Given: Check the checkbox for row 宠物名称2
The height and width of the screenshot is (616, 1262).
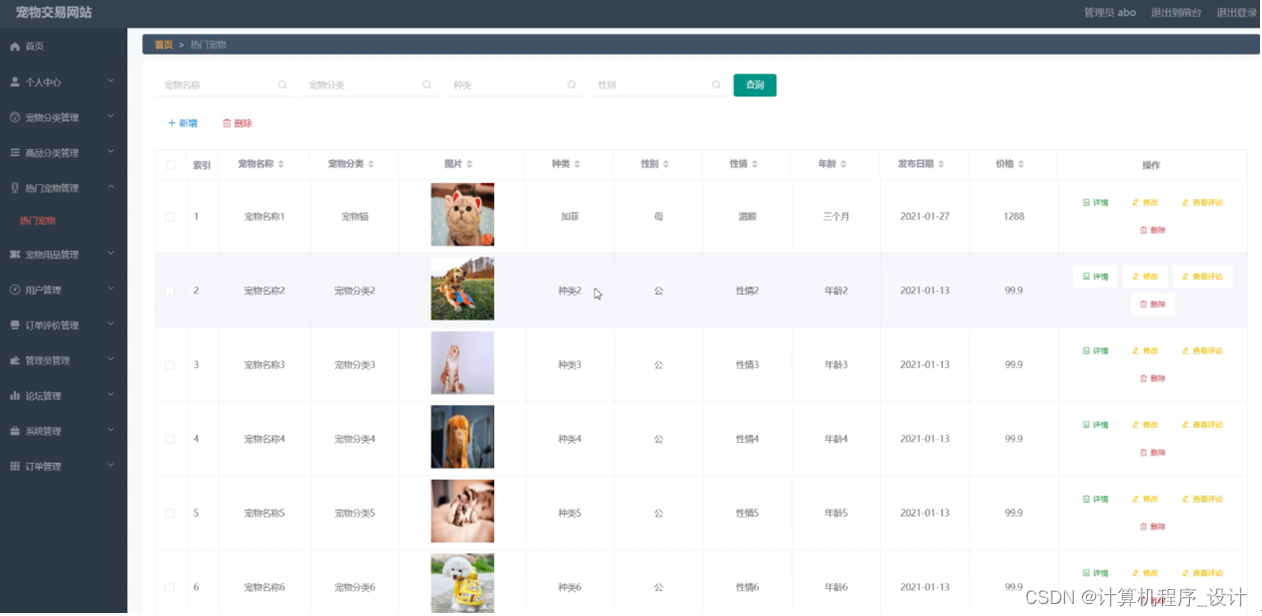Looking at the screenshot, I should (170, 291).
